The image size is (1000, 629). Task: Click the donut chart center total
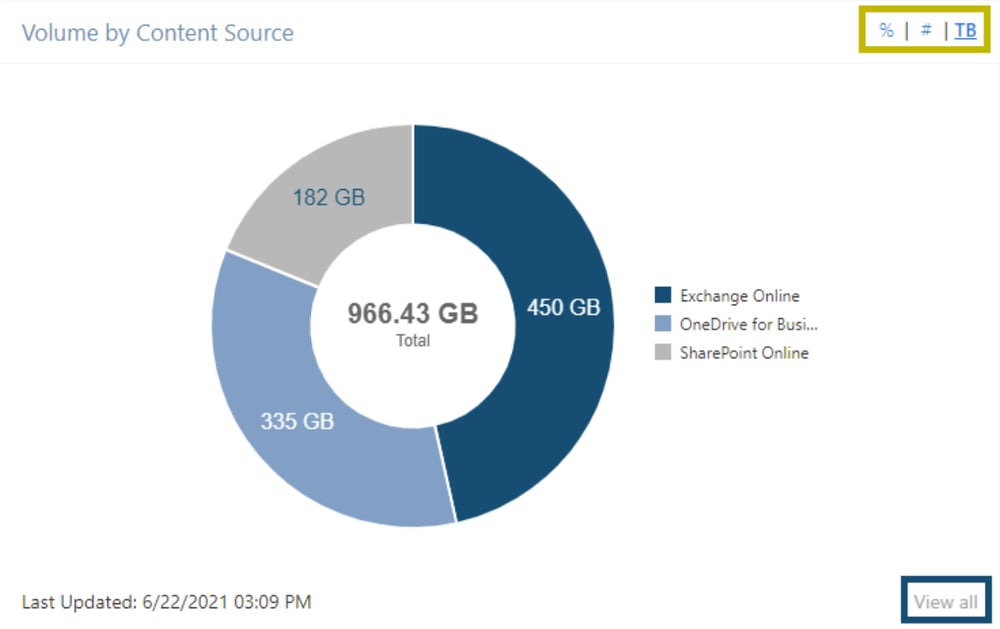pos(413,322)
